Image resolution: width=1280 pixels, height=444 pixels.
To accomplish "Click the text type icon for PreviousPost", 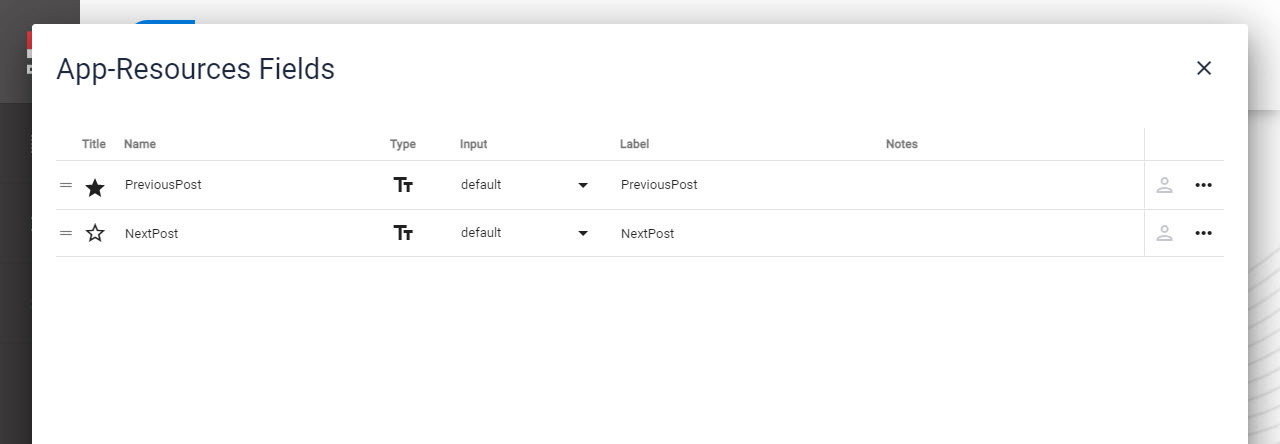I will pyautogui.click(x=403, y=185).
